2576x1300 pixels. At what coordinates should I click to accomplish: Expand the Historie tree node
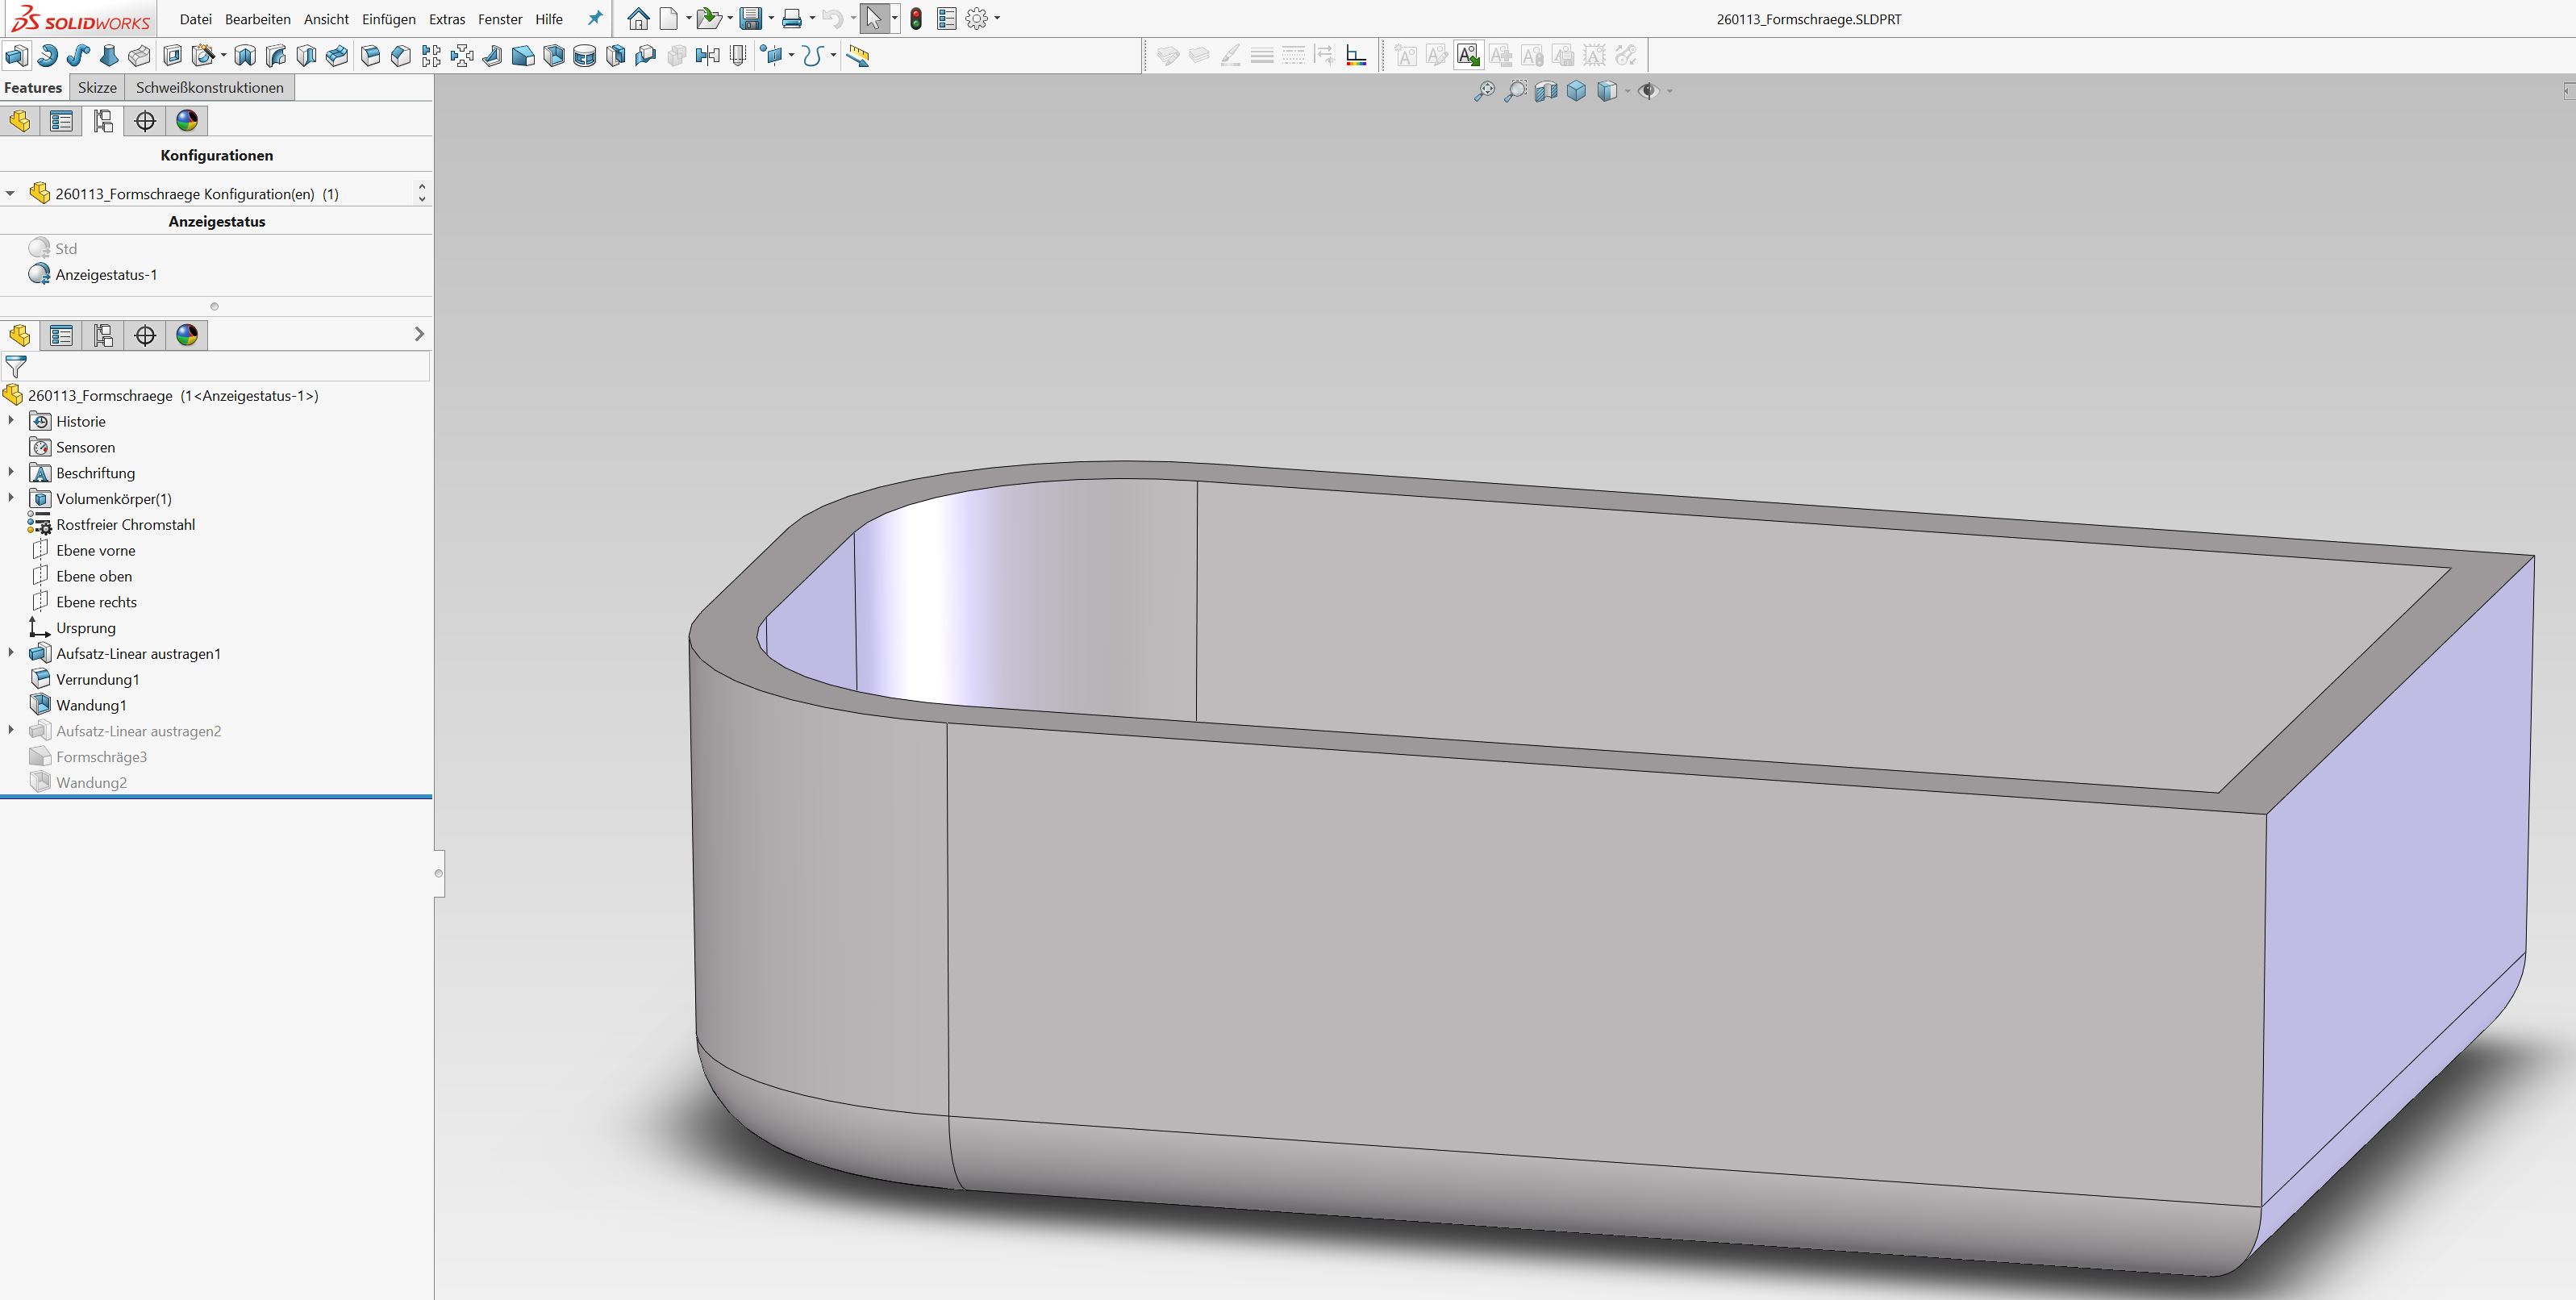[11, 421]
